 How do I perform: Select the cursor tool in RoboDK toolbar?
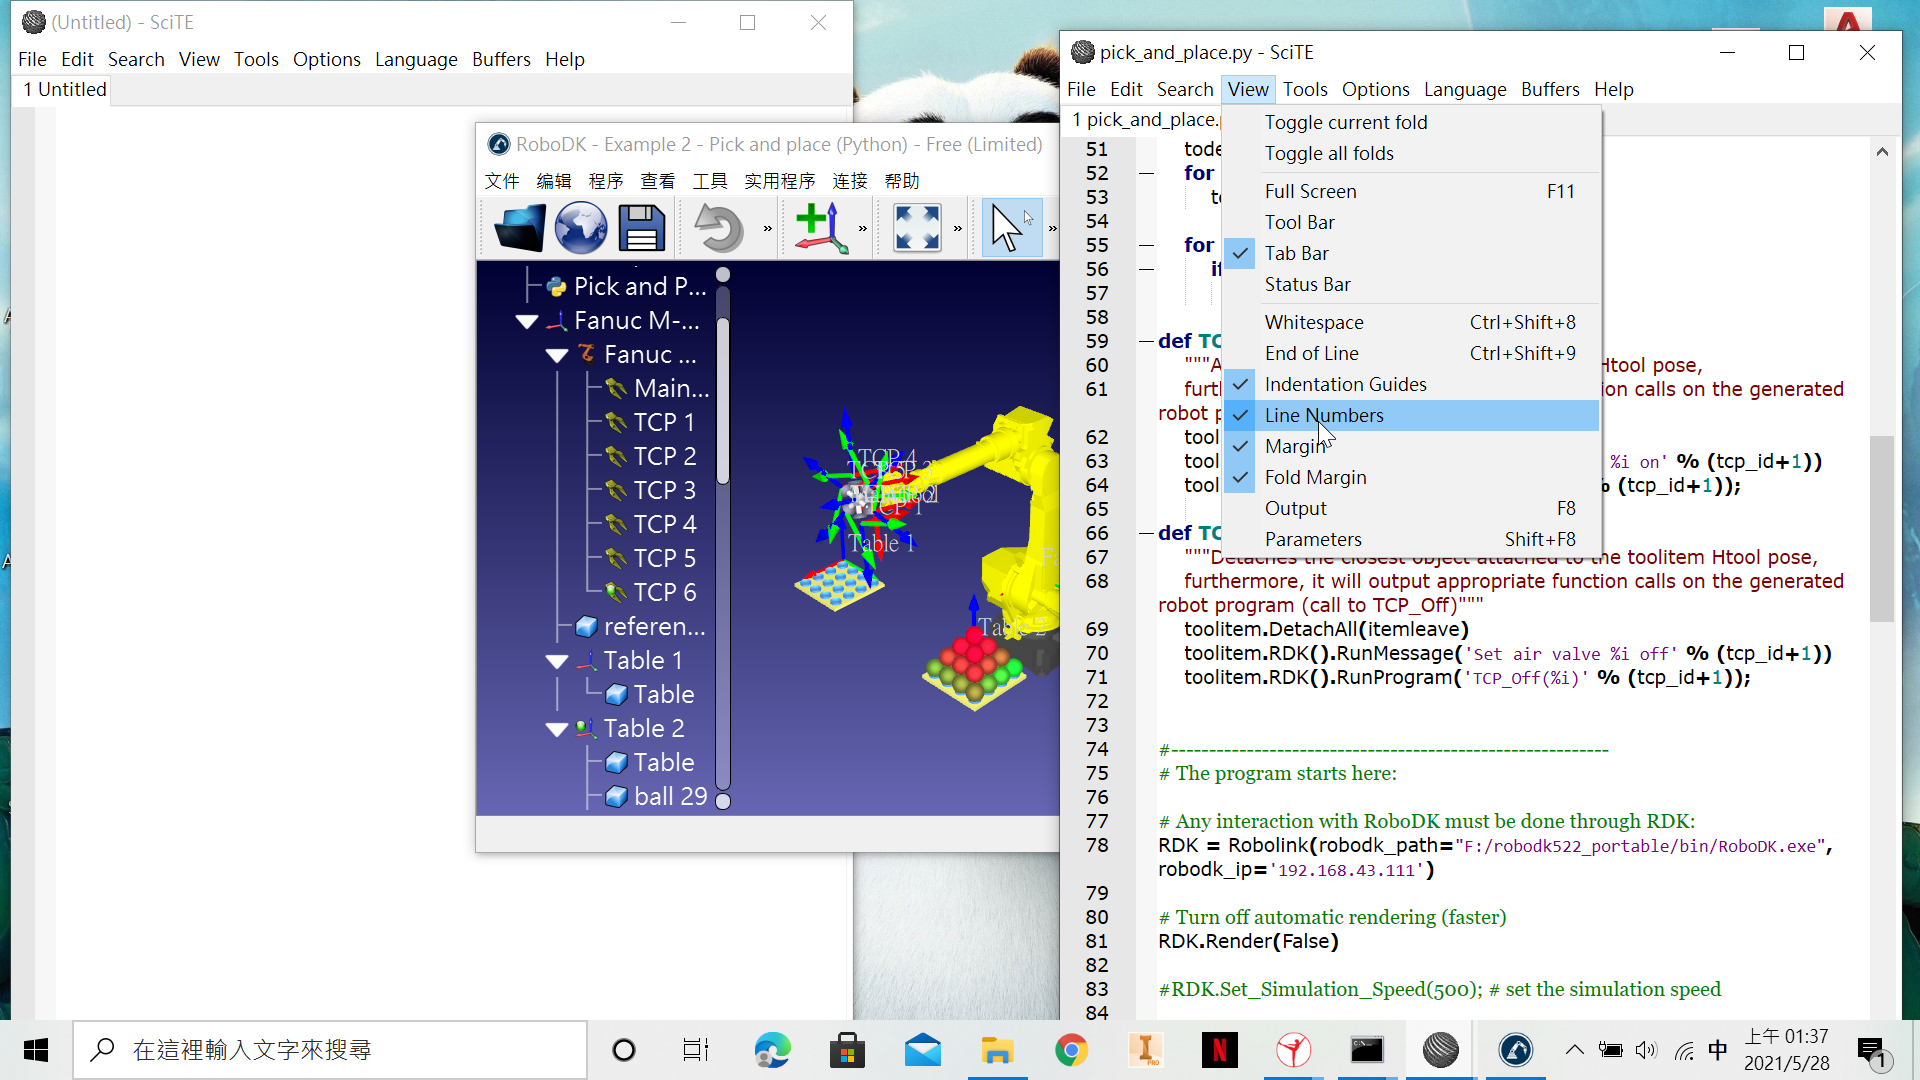tap(1011, 228)
